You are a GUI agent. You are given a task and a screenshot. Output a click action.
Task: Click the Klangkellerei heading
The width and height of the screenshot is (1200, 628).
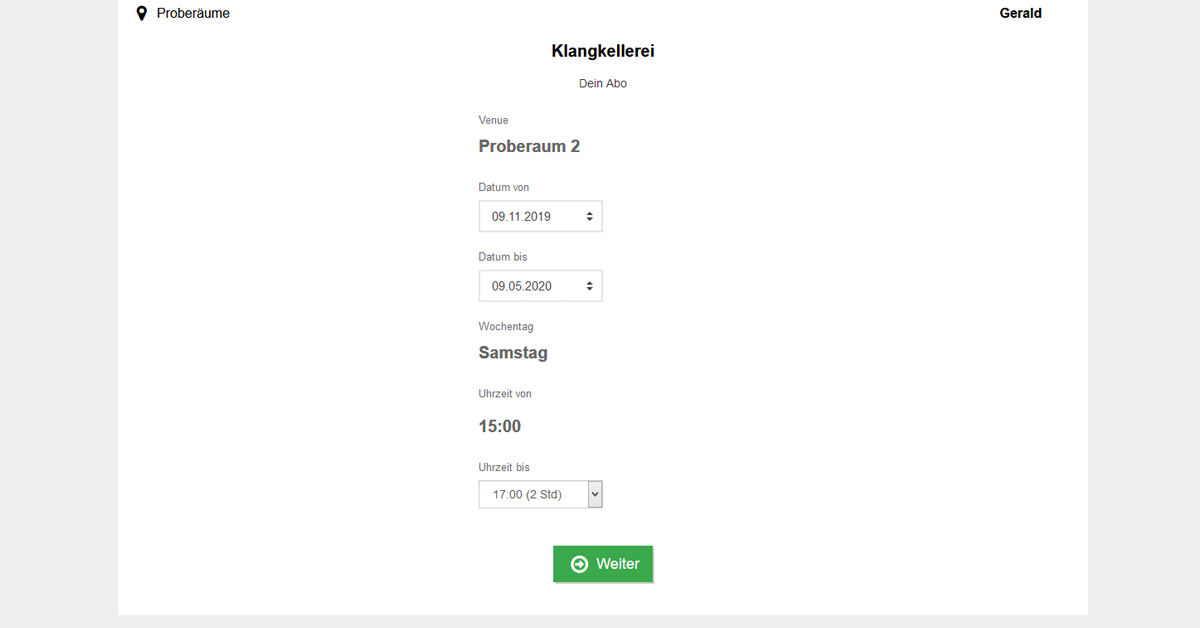click(x=603, y=51)
